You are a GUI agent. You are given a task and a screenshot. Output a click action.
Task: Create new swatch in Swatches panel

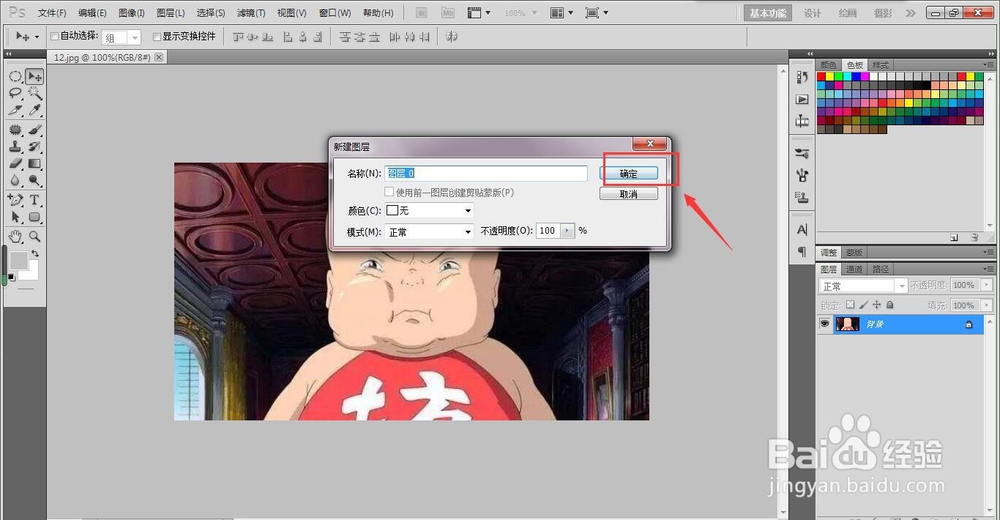click(954, 237)
